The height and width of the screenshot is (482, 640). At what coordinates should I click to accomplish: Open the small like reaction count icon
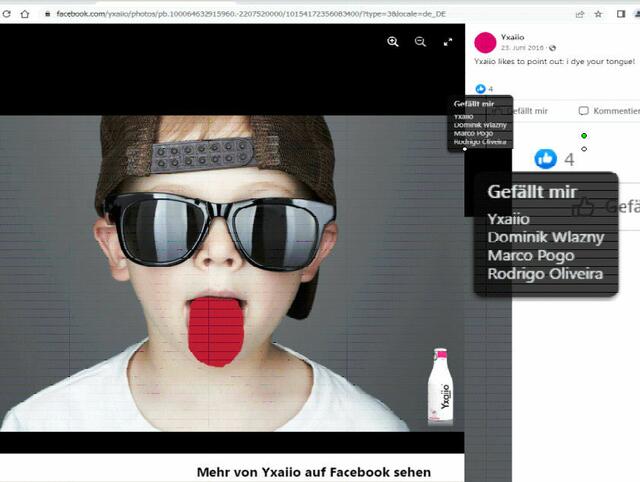480,89
